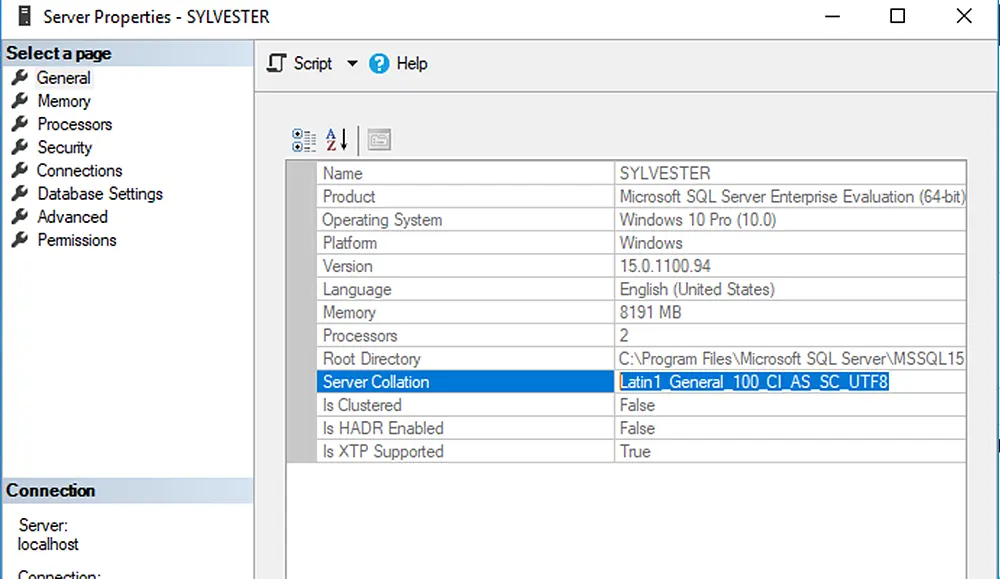Click the Latin1_General_100_CI_AS_SC_UTF8 collation value

pyautogui.click(x=754, y=382)
